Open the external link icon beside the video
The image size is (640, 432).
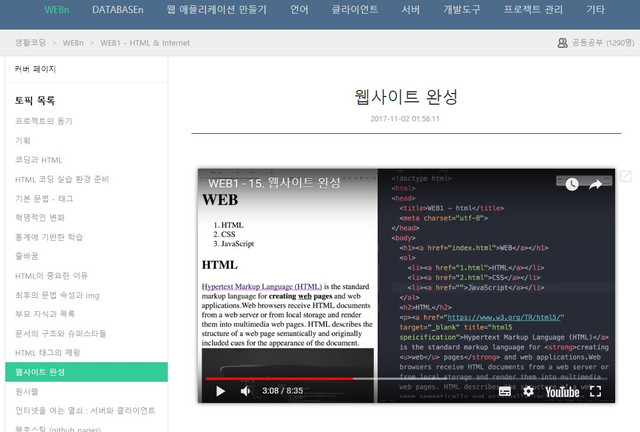tap(626, 176)
